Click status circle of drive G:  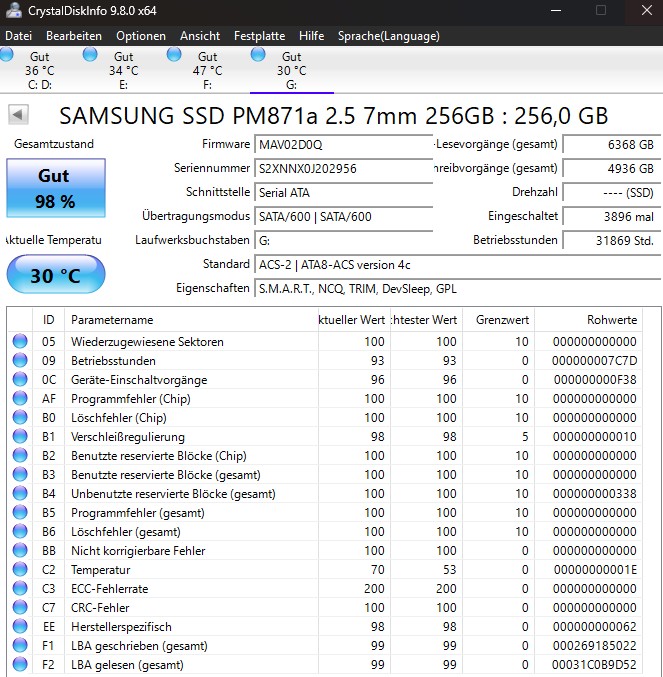pos(258,55)
